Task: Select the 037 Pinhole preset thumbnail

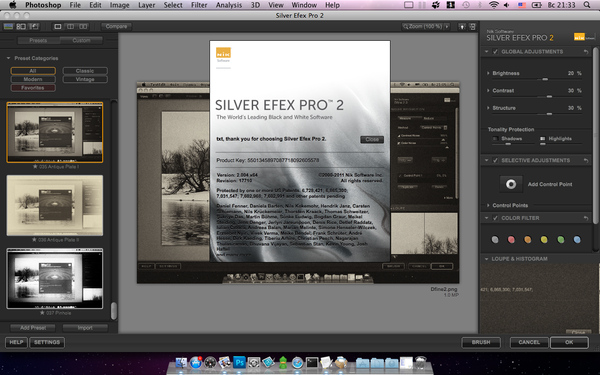Action: click(55, 279)
